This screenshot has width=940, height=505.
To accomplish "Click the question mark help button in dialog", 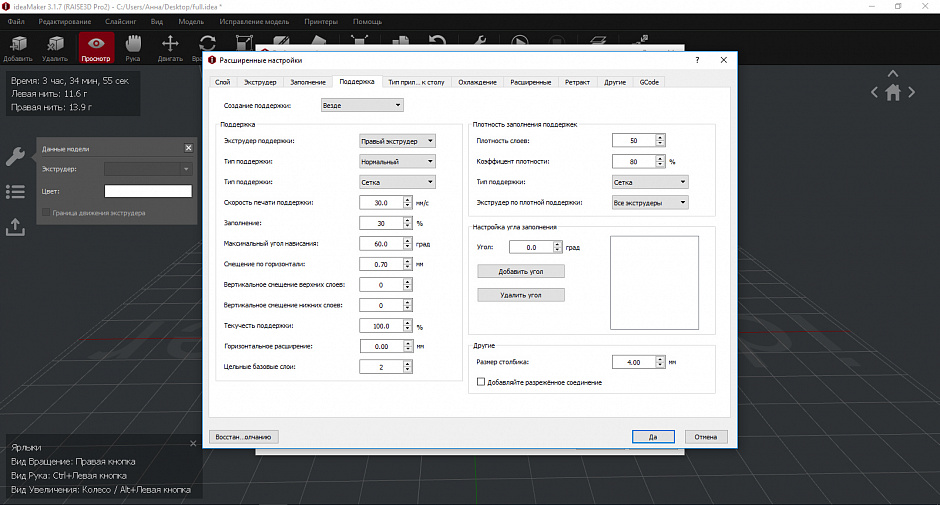I will [x=697, y=60].
